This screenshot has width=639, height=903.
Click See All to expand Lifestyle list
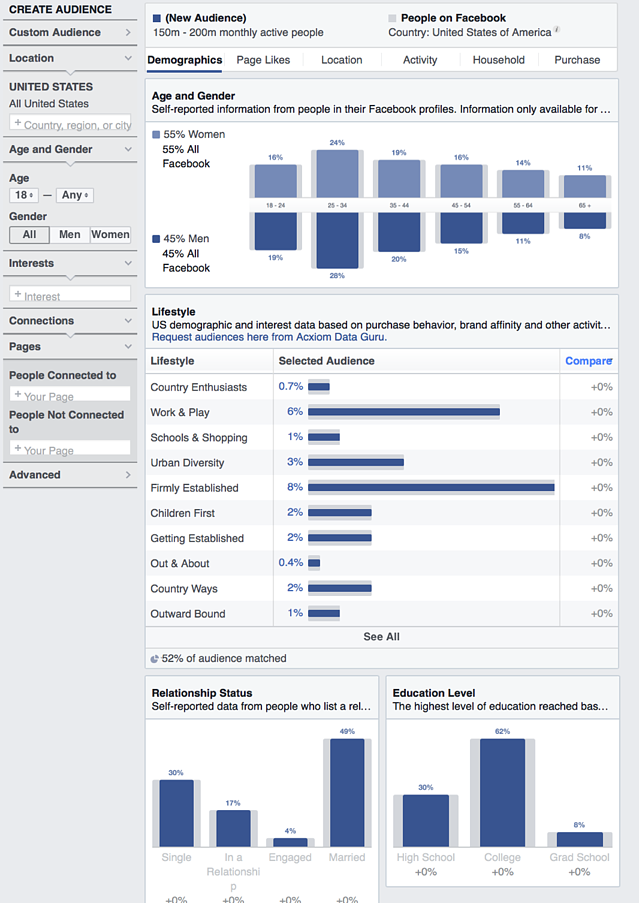(x=381, y=636)
